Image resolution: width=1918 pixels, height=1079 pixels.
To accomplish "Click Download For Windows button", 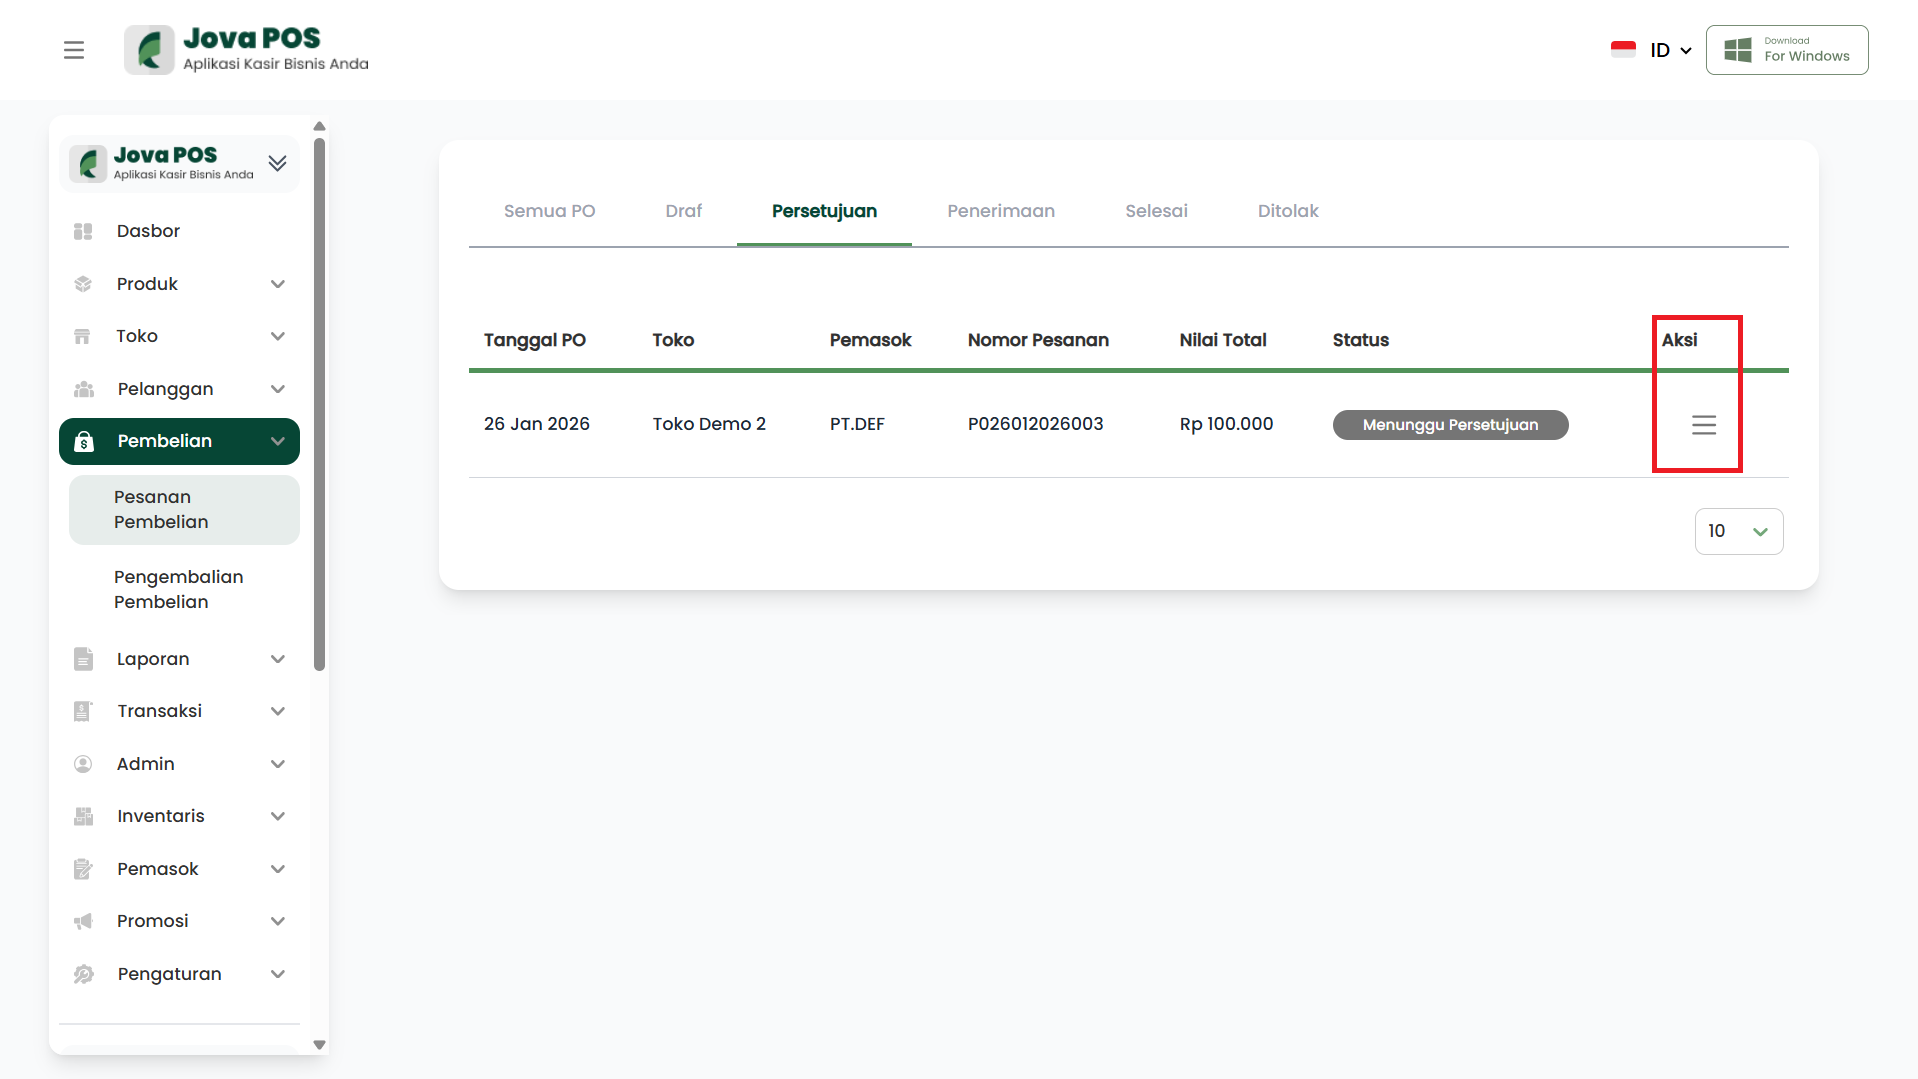I will pos(1786,50).
